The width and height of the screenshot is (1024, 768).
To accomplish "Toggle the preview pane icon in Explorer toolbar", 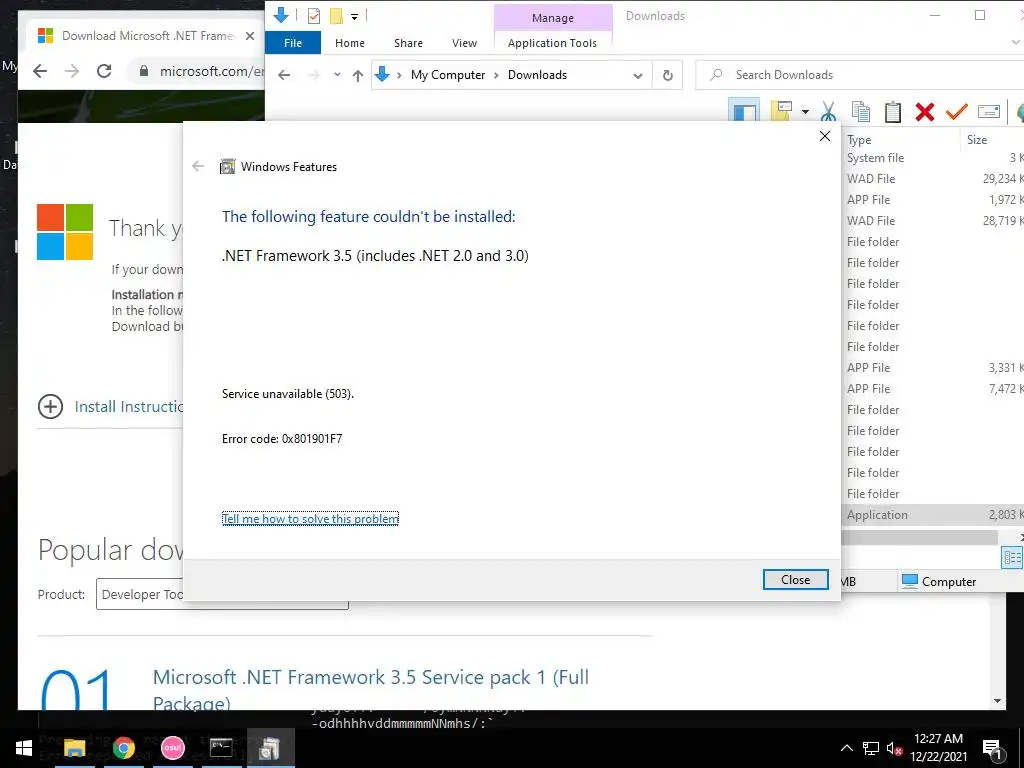I will [744, 110].
